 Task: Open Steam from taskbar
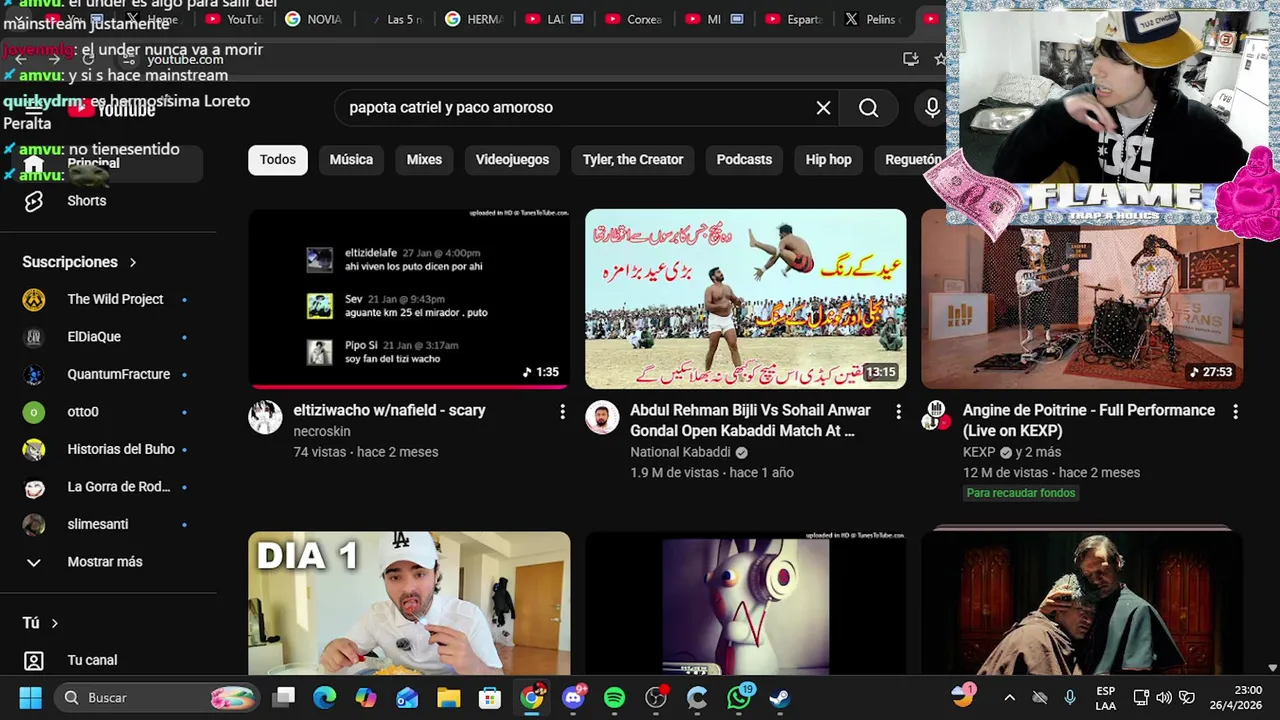779,697
